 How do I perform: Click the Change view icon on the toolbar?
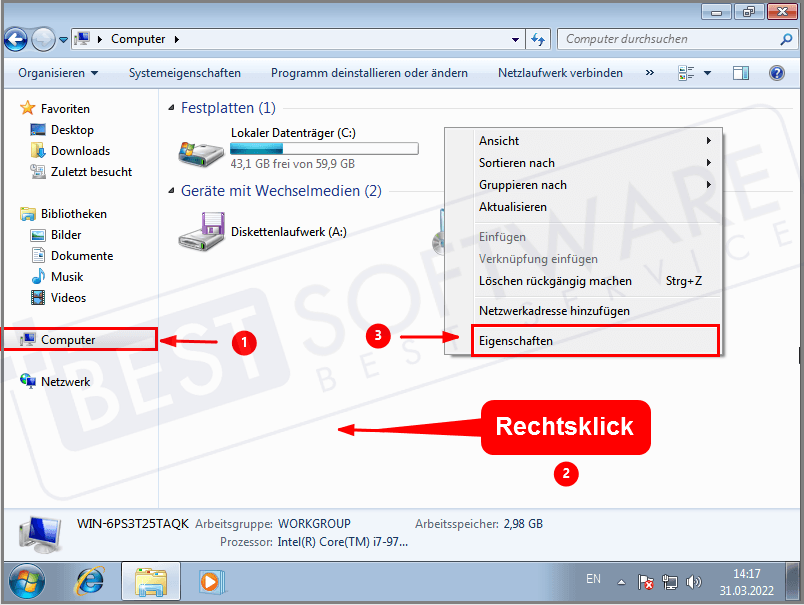coord(684,72)
